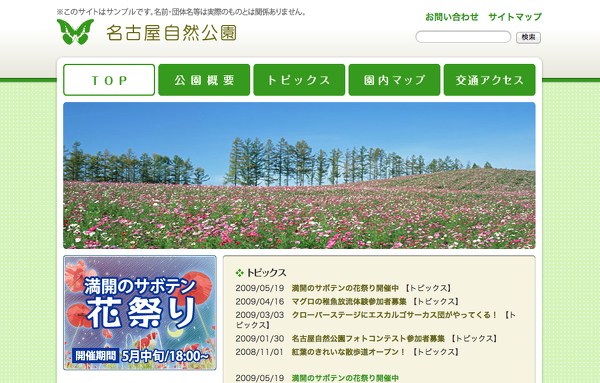Switch to the 園内マップ tab

coord(395,80)
